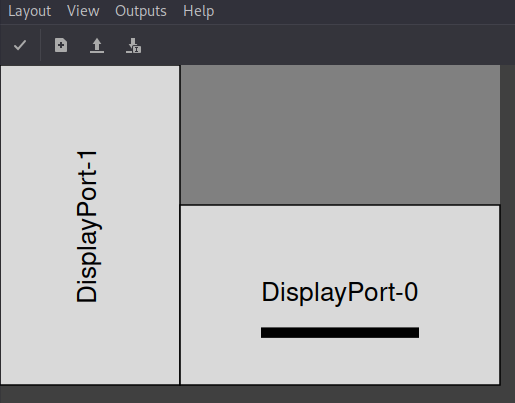The image size is (515, 403).
Task: Create a new layout file
Action: pos(61,45)
